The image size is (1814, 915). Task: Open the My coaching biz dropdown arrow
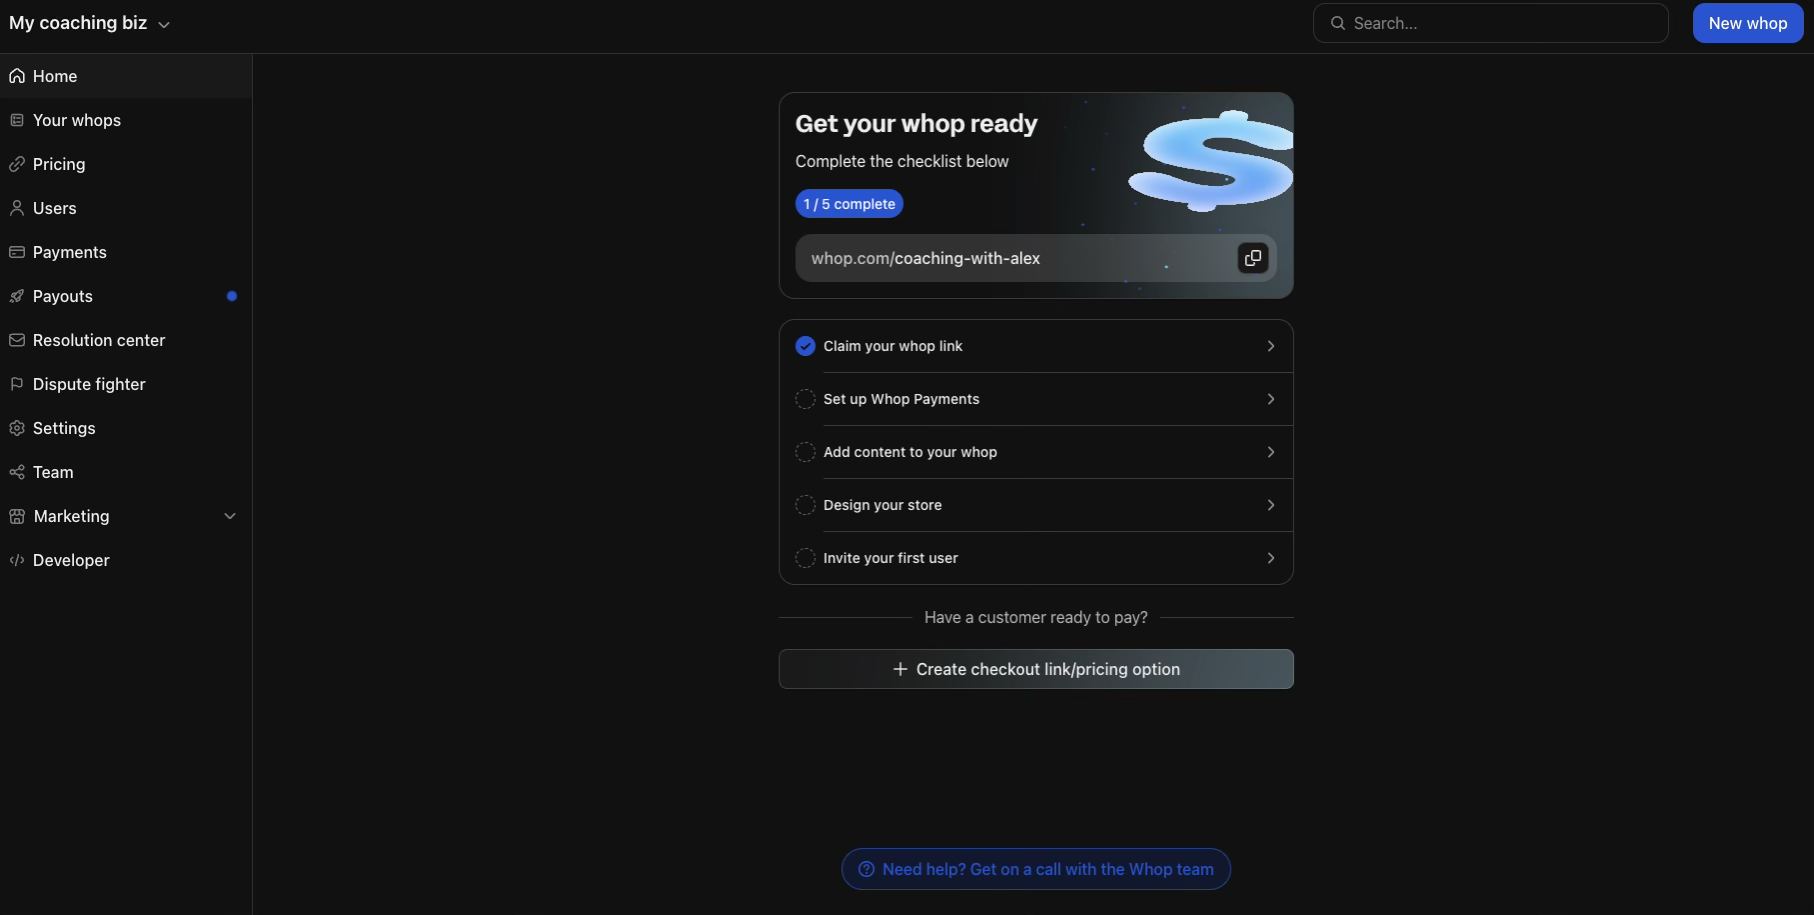[x=164, y=24]
